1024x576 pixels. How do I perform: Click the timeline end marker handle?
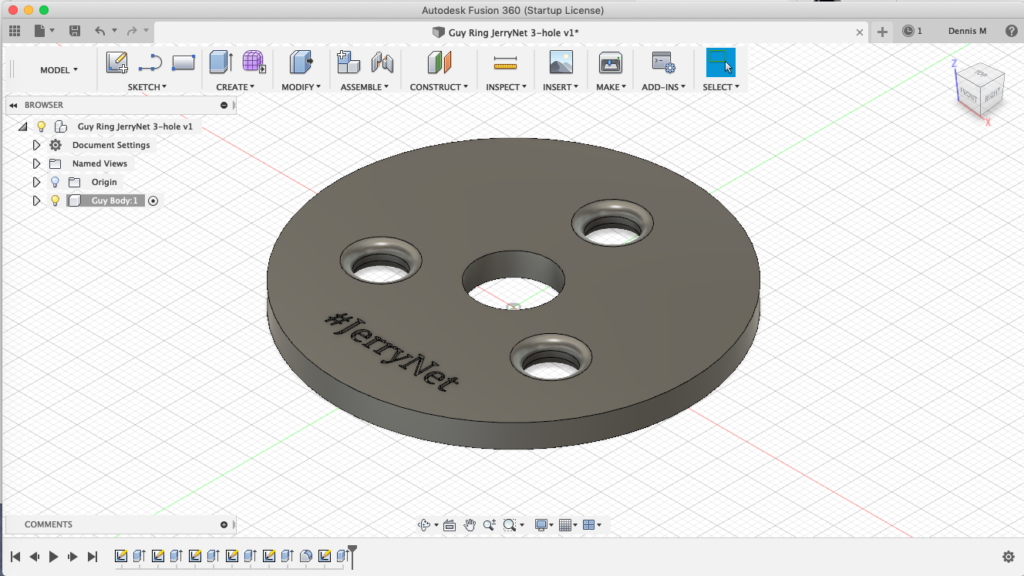[x=352, y=555]
